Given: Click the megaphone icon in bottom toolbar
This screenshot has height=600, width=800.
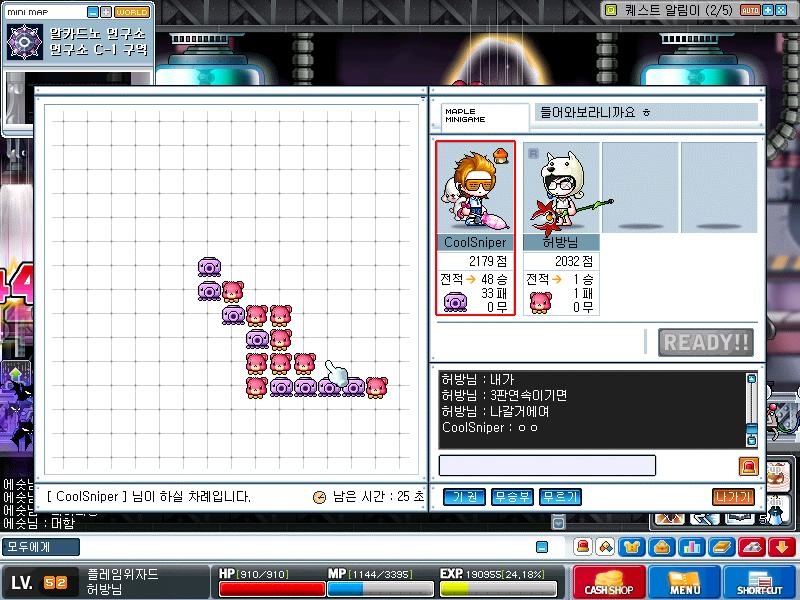Looking at the screenshot, I should (x=606, y=547).
